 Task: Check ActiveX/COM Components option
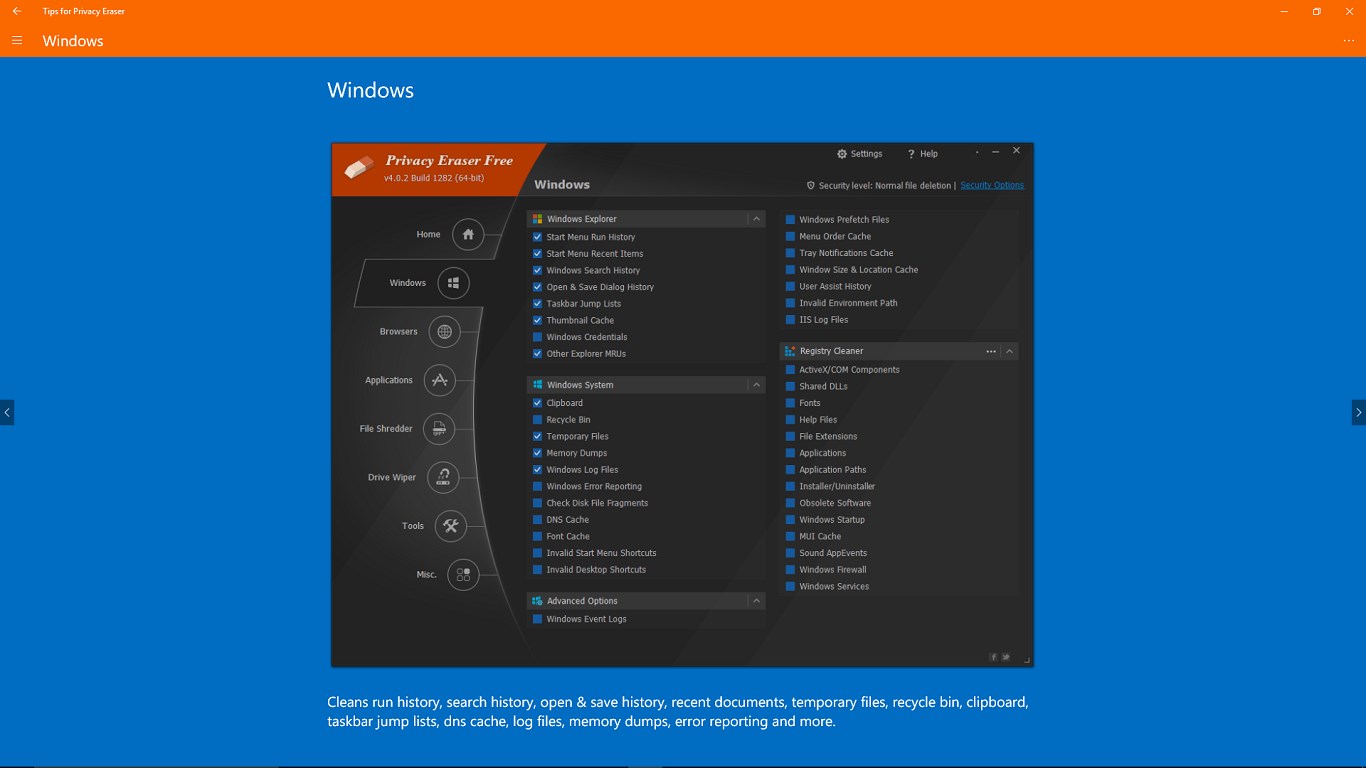[x=790, y=370]
